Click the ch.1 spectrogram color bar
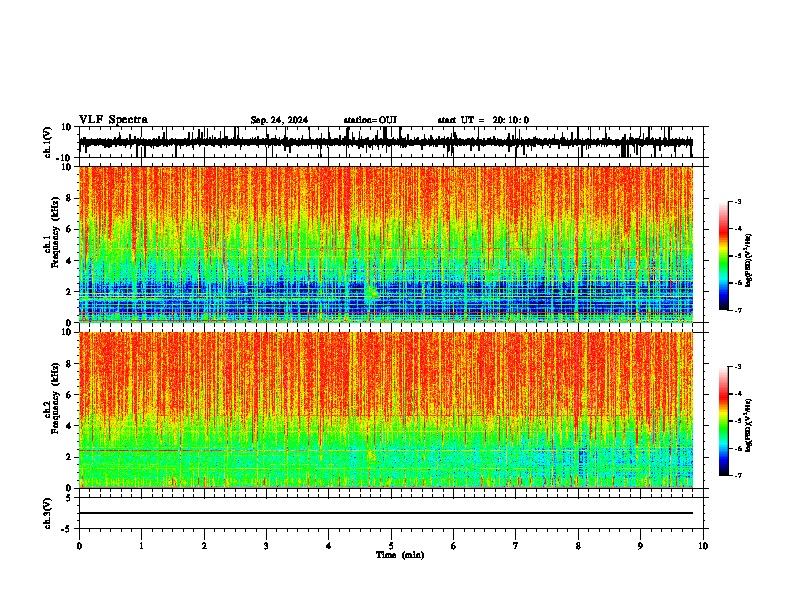 723,256
